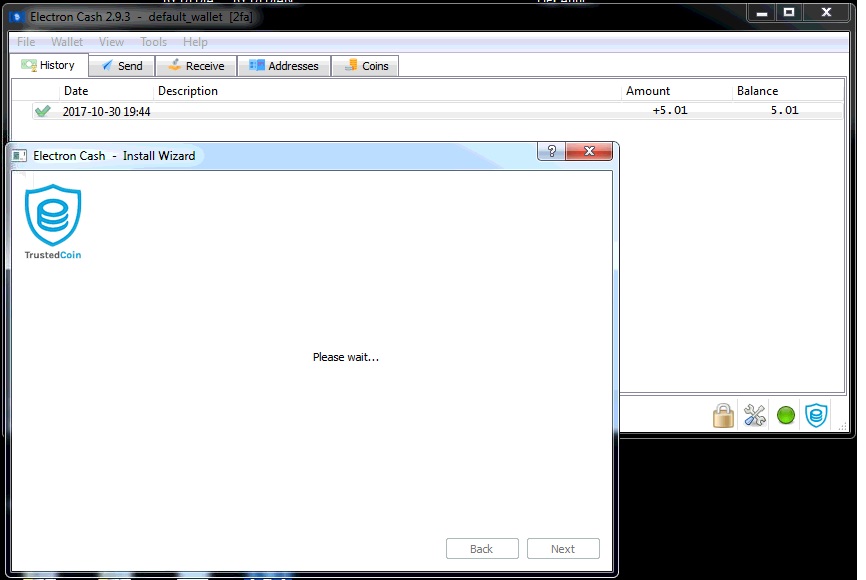
Task: Click the 5.01 balance cell
Action: 784,110
